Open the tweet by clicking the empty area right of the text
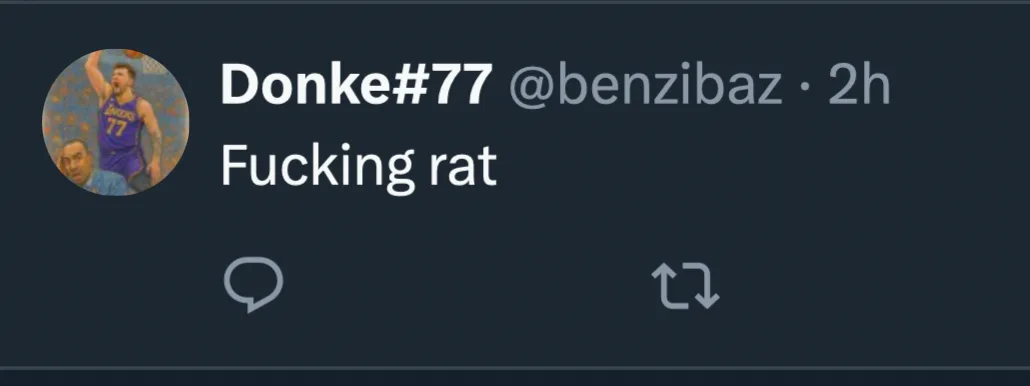 click(x=755, y=167)
